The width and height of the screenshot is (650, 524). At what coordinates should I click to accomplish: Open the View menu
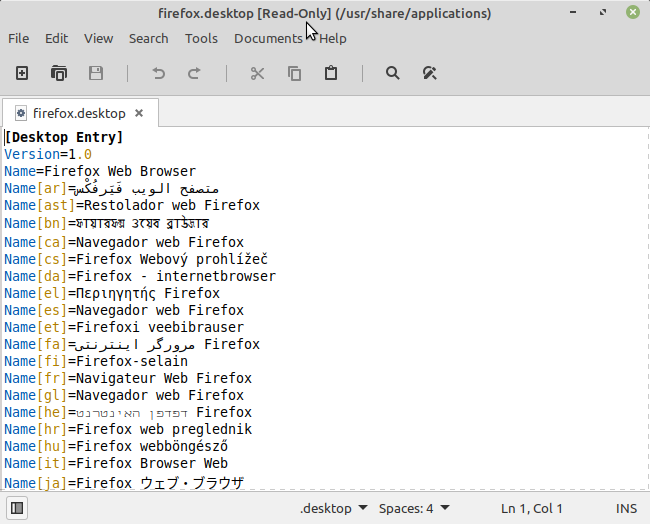pos(98,39)
